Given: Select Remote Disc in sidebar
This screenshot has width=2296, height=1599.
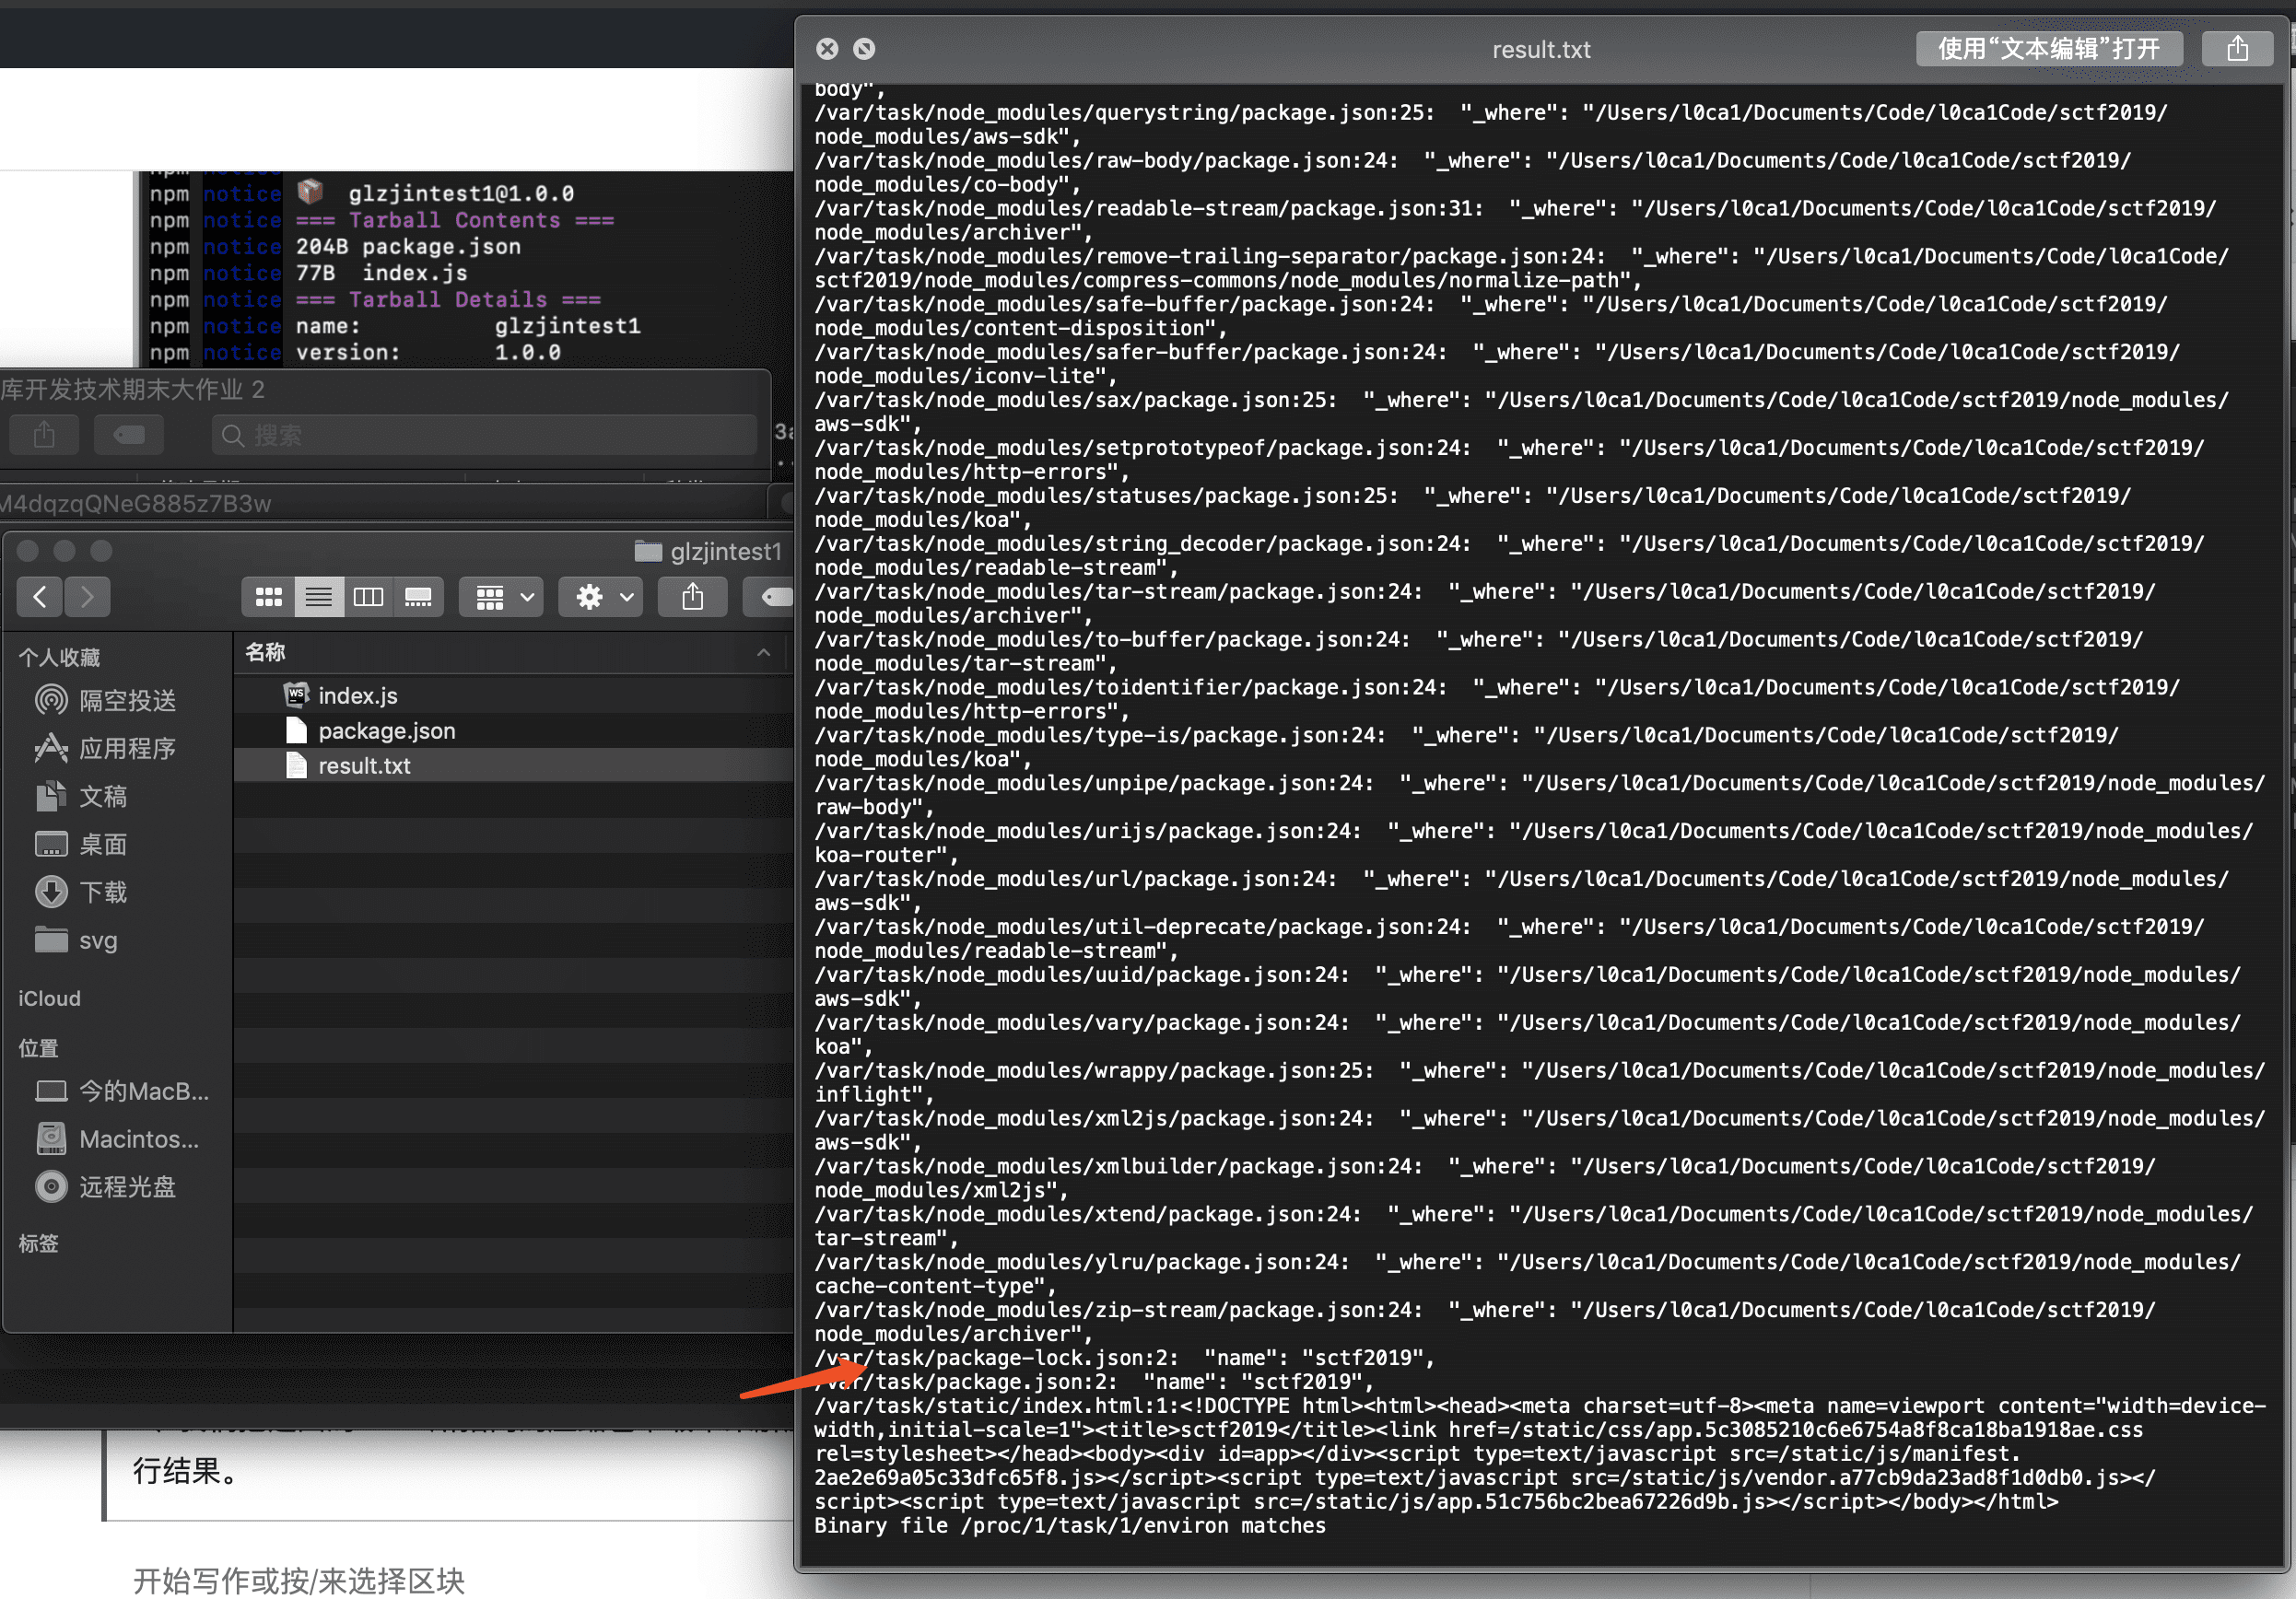Looking at the screenshot, I should tap(127, 1187).
